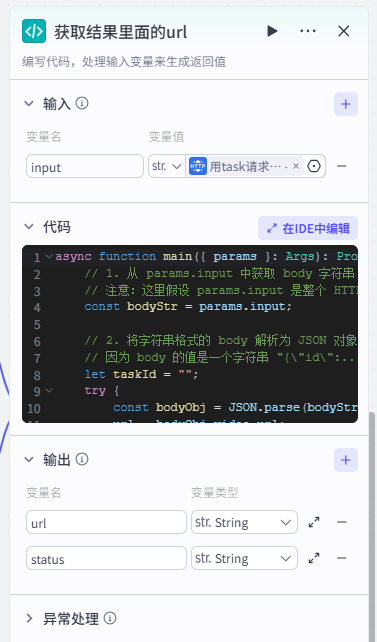
Task: Delete the status output row
Action: tap(342, 558)
